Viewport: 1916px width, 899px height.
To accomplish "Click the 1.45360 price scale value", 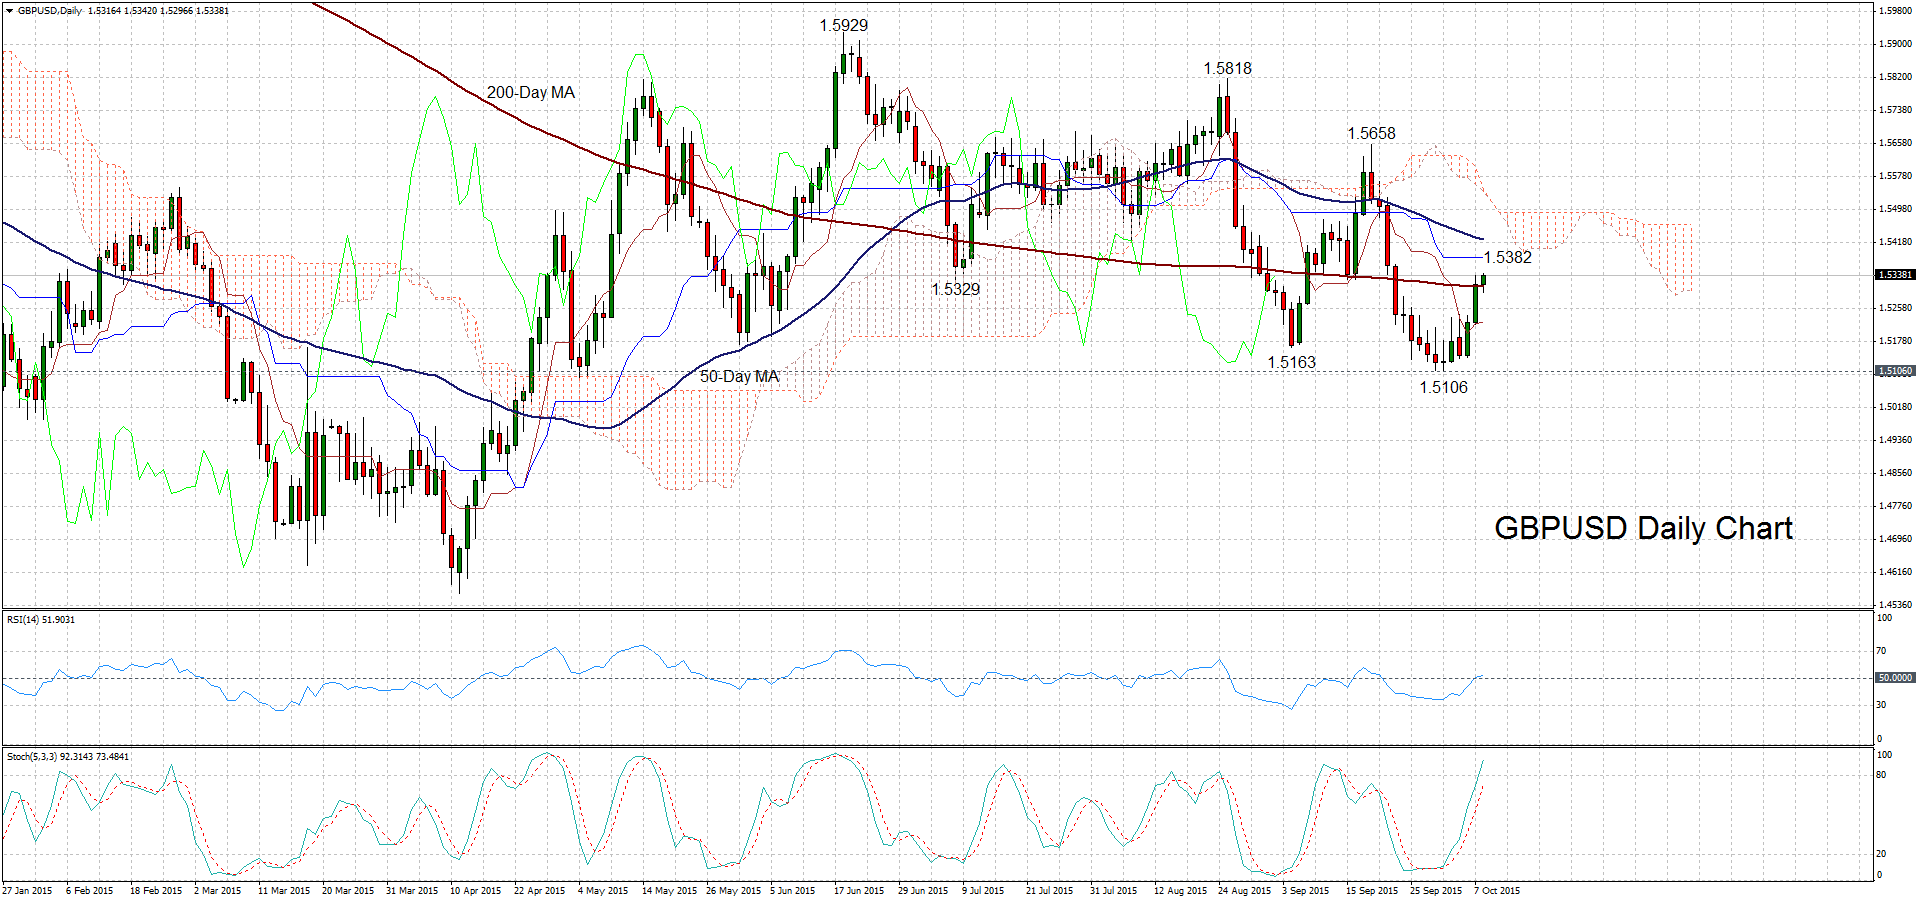I will [1895, 605].
